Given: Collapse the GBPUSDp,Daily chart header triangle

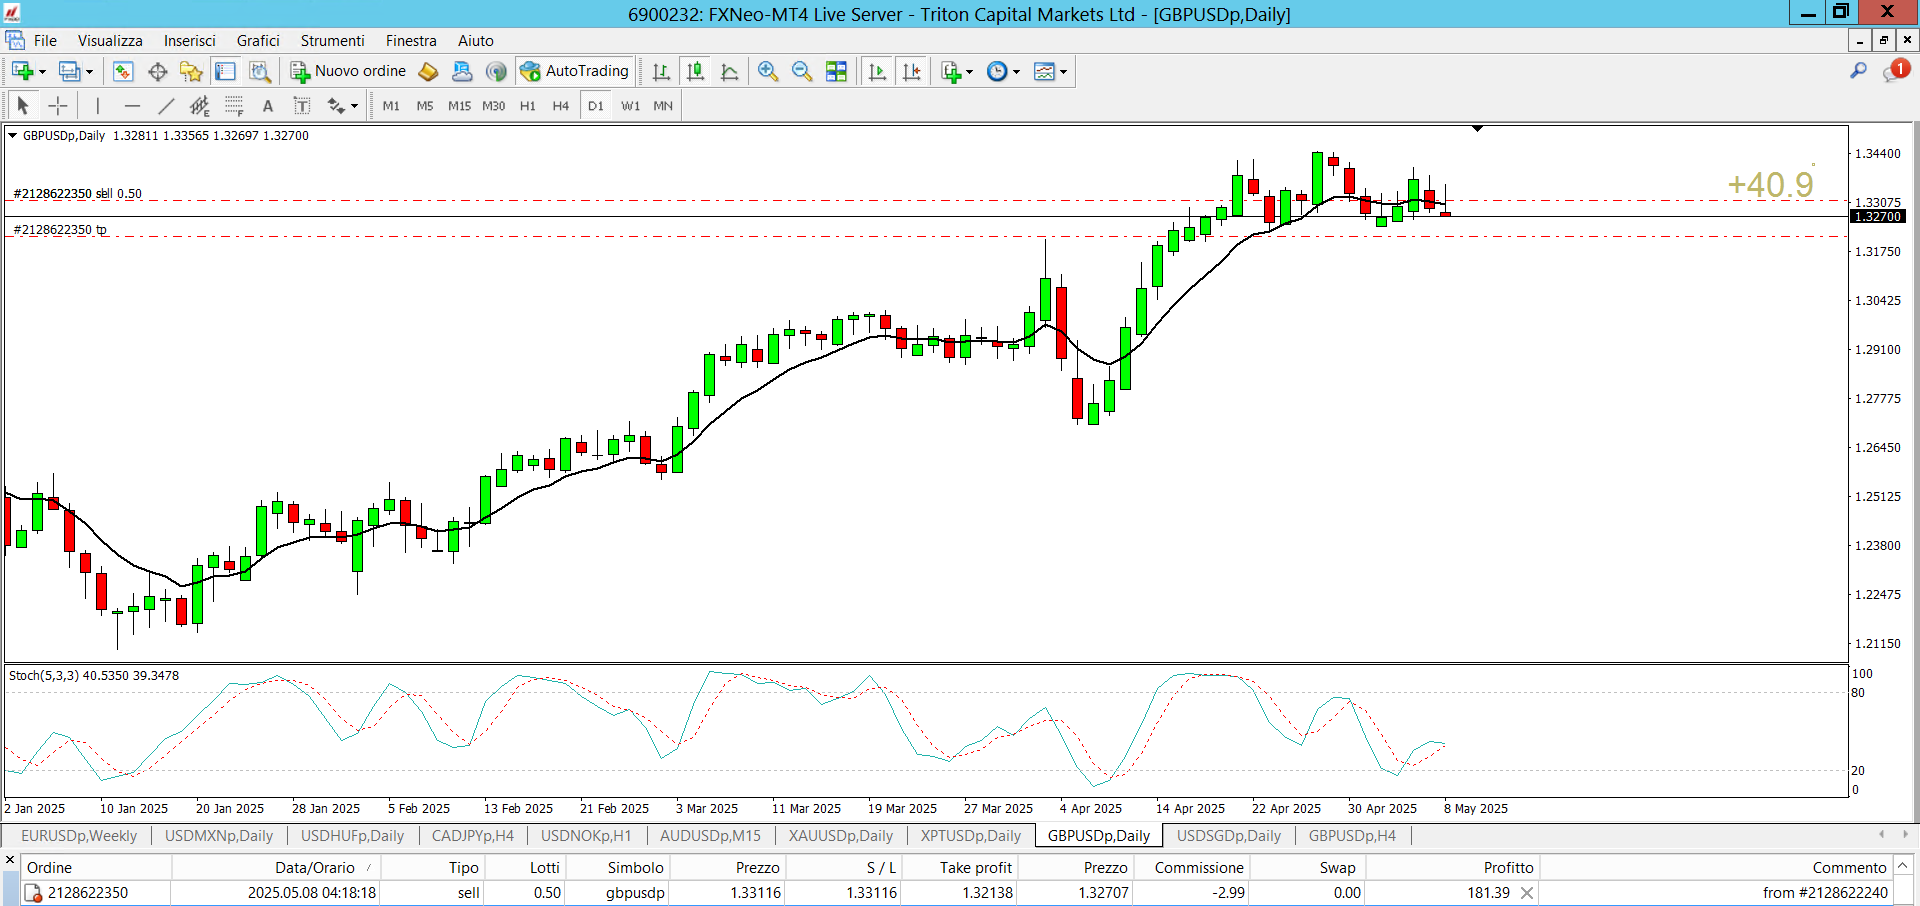Looking at the screenshot, I should point(12,136).
